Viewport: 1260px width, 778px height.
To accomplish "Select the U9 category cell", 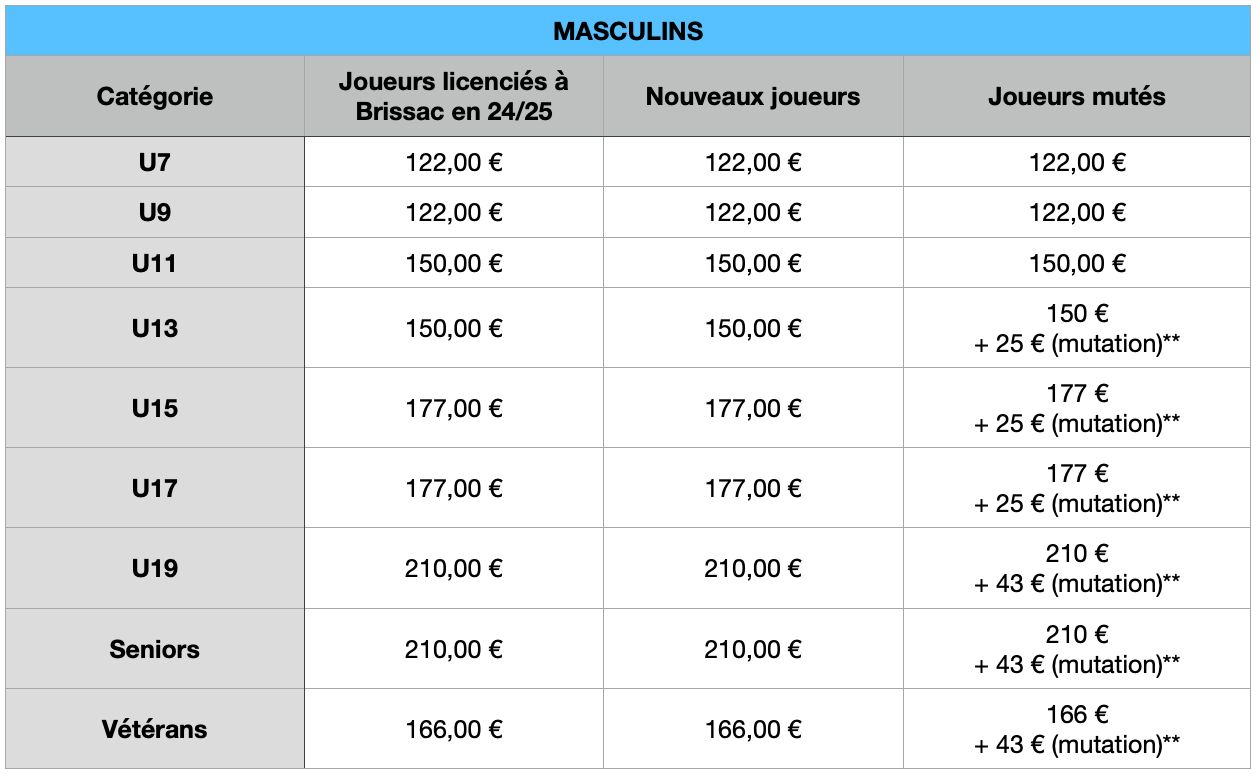I will click(x=155, y=212).
